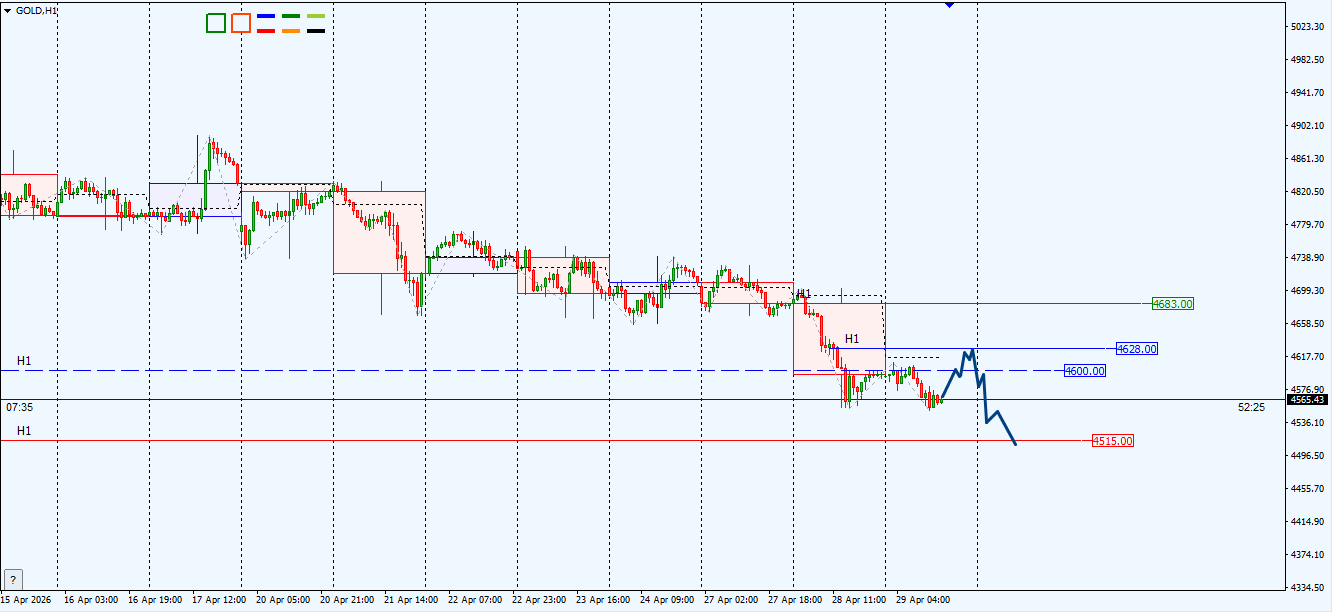Select the light green line swatch
Image resolution: width=1332 pixels, height=613 pixels.
point(316,16)
